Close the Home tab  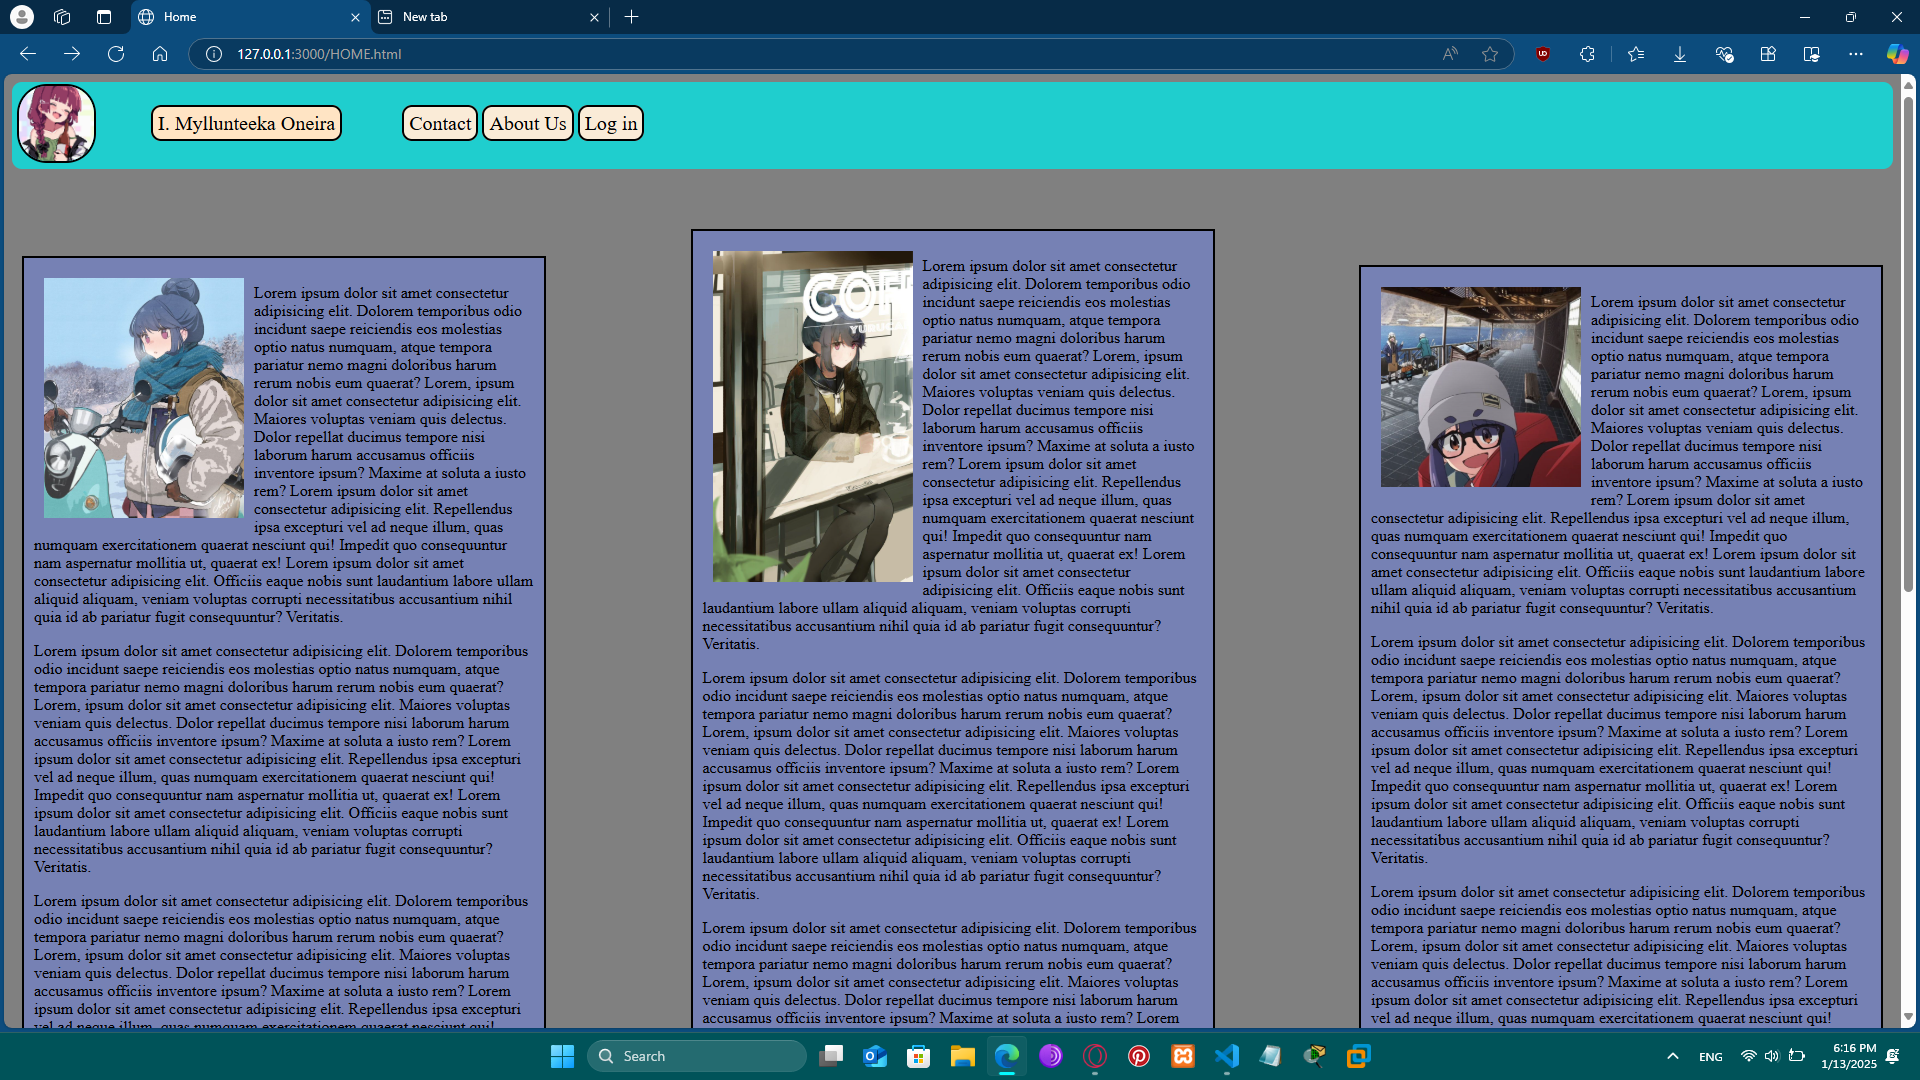point(355,17)
